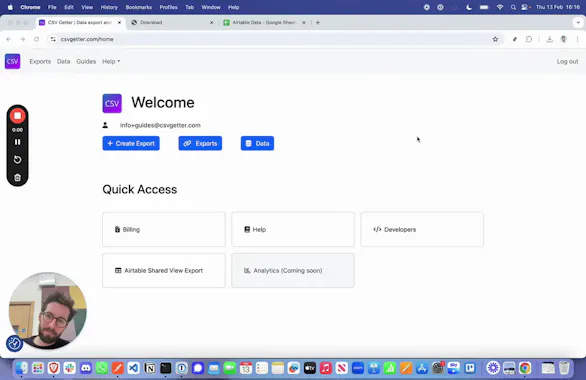Open Notion from the dock
This screenshot has height=380, width=586.
click(x=149, y=368)
